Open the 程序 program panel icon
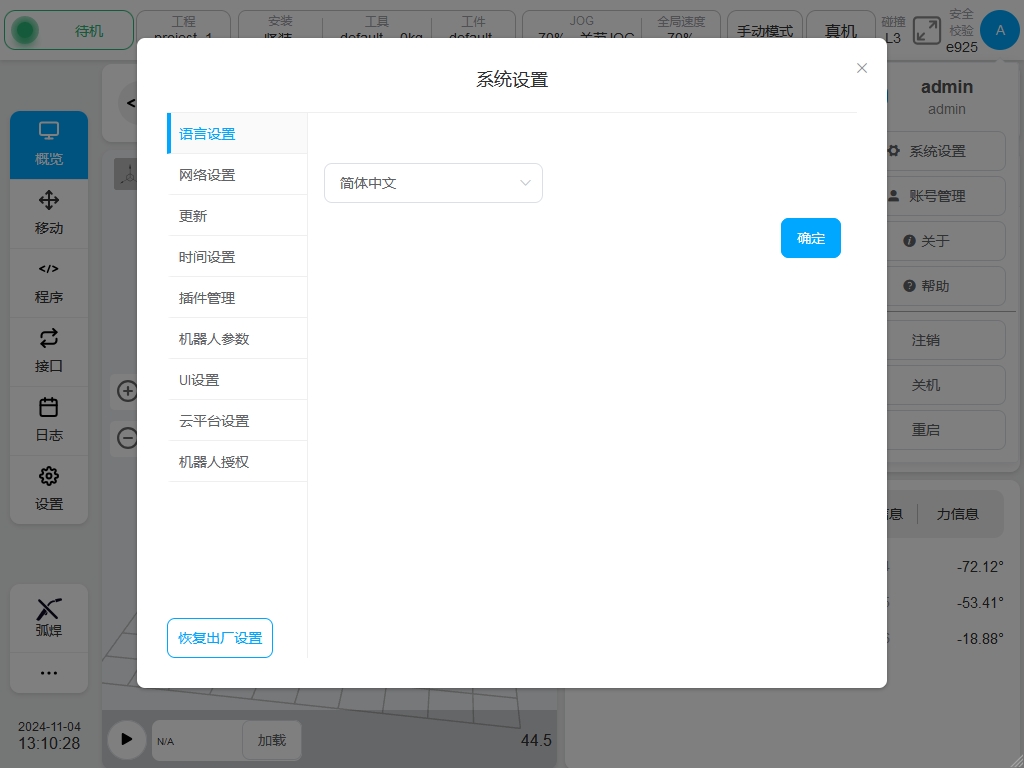This screenshot has width=1024, height=768. (49, 269)
